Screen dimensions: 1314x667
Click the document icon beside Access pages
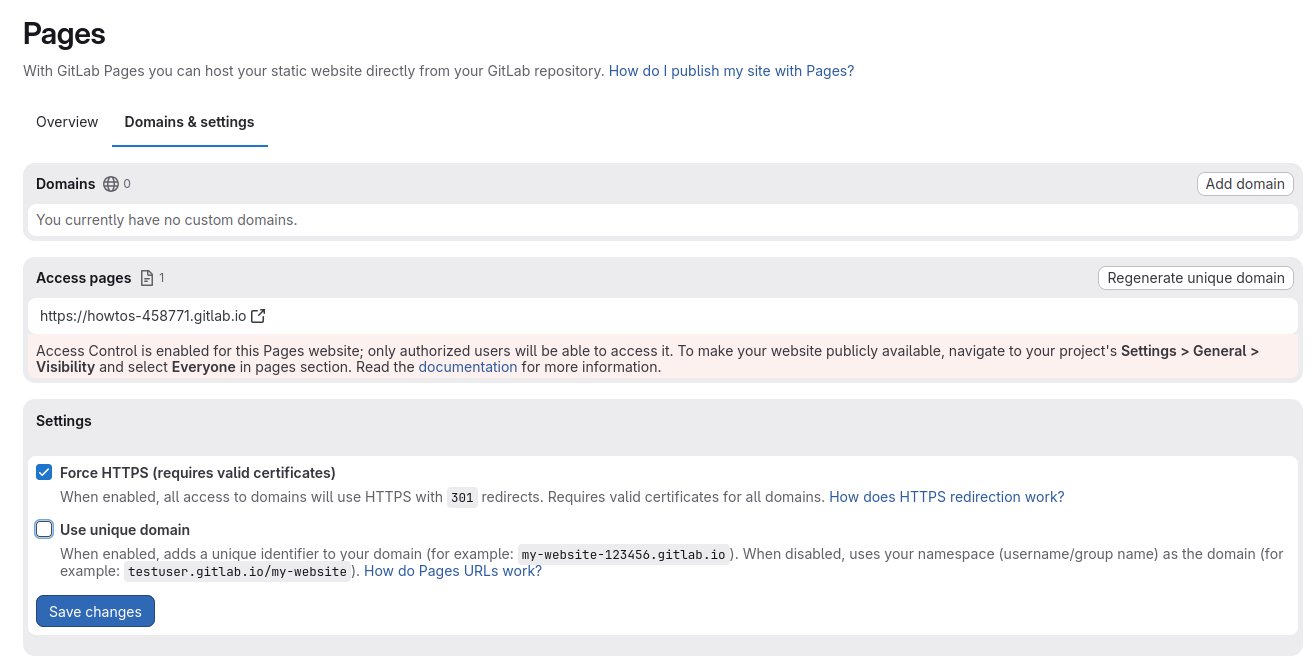(147, 278)
